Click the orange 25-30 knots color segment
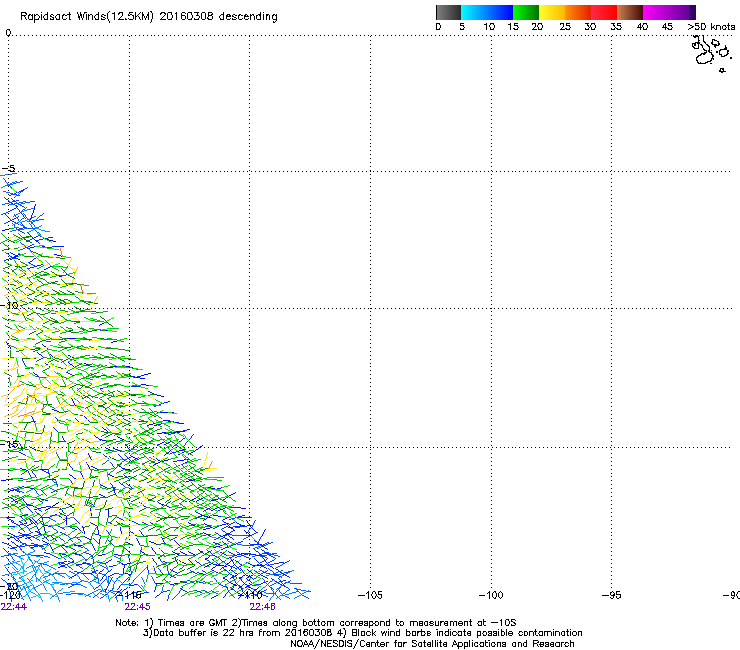 pos(578,12)
